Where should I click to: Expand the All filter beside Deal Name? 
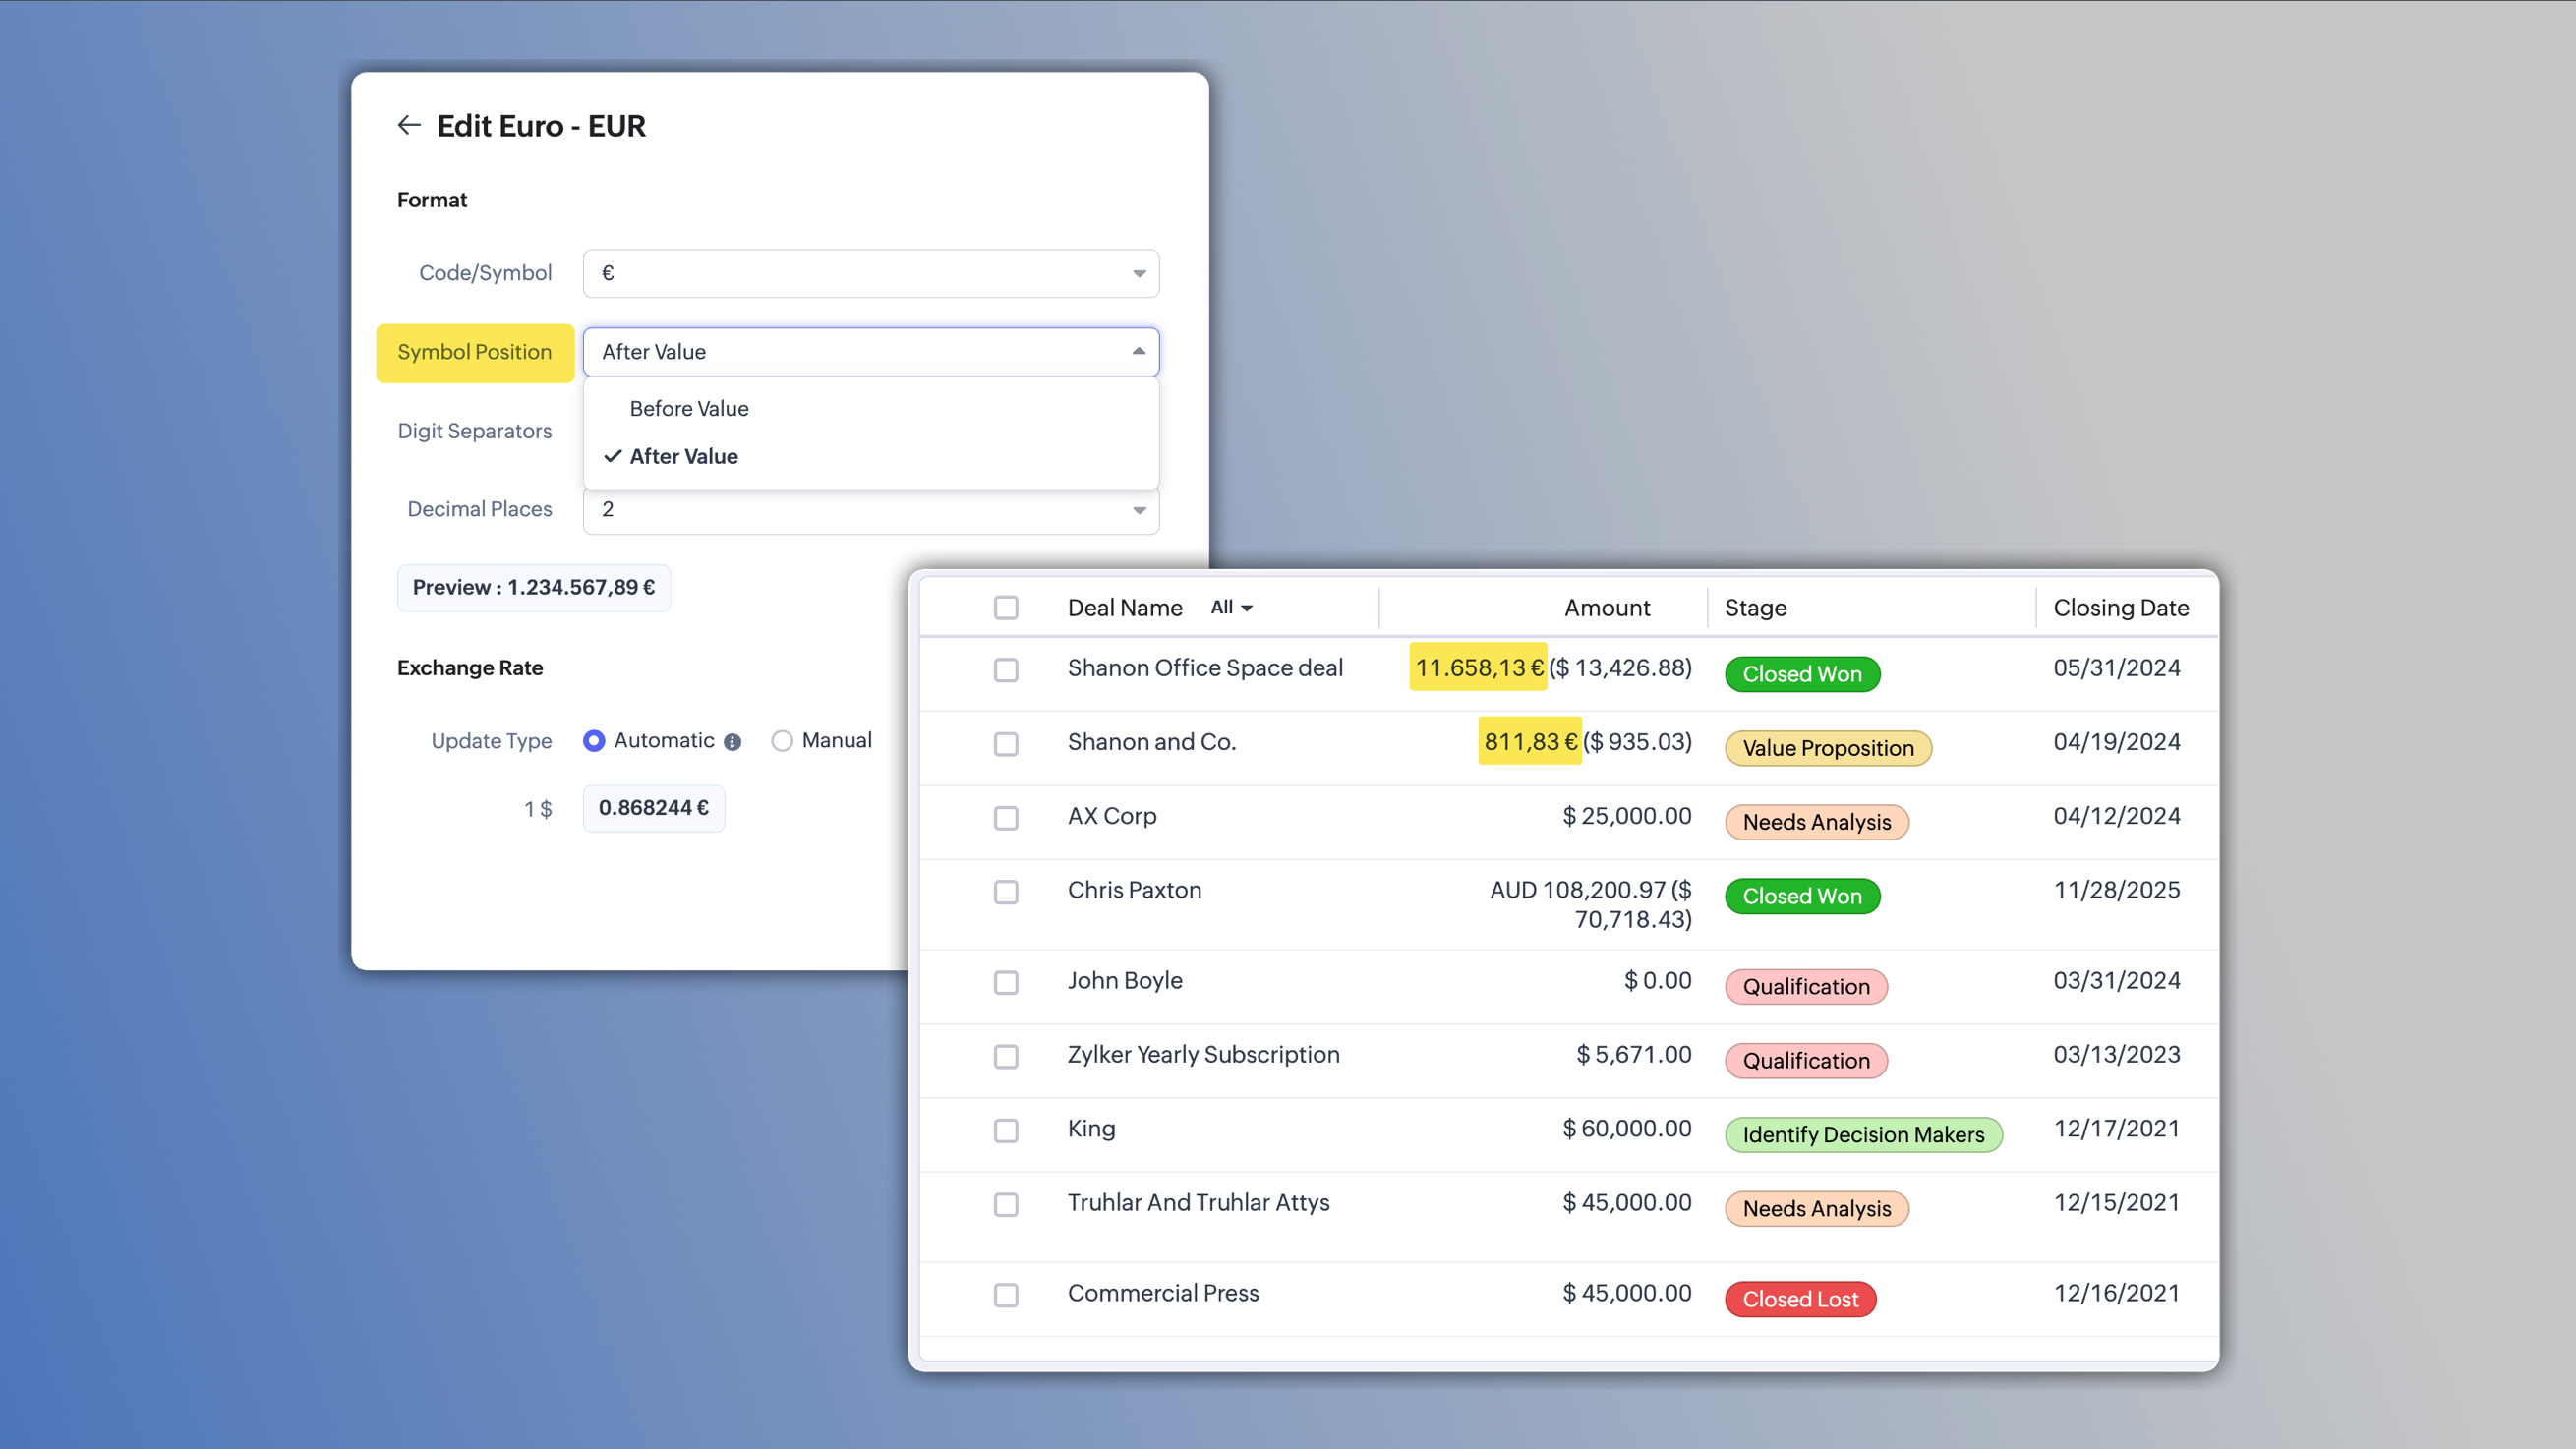tap(1231, 607)
